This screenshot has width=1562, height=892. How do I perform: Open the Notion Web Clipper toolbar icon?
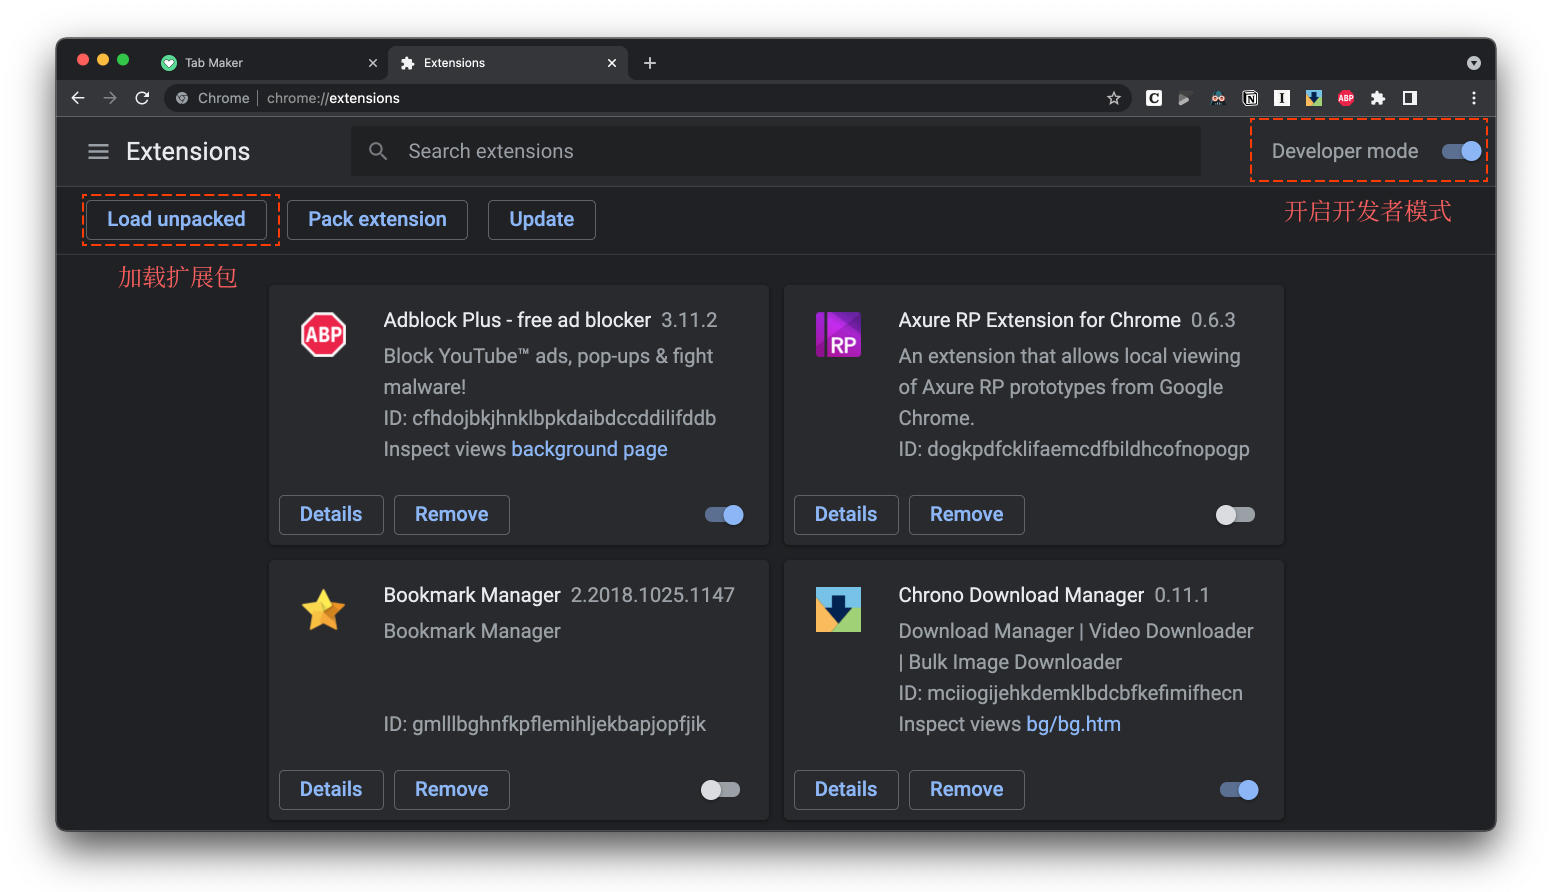click(1250, 98)
